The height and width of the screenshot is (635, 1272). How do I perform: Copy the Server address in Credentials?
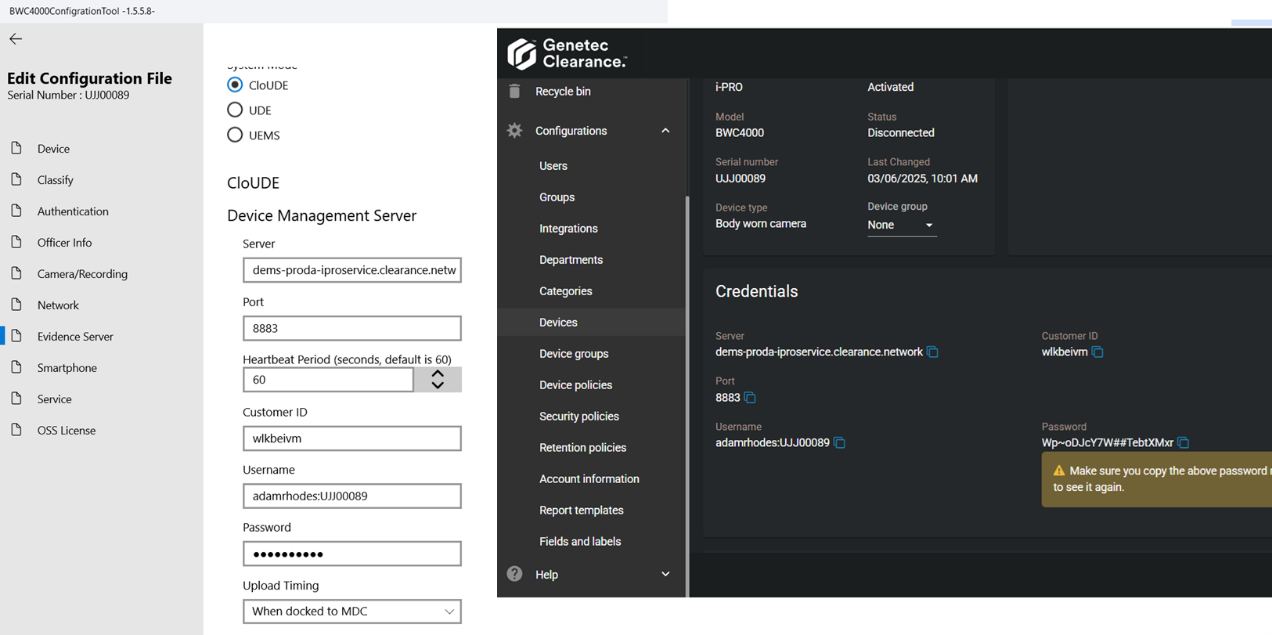(x=932, y=352)
